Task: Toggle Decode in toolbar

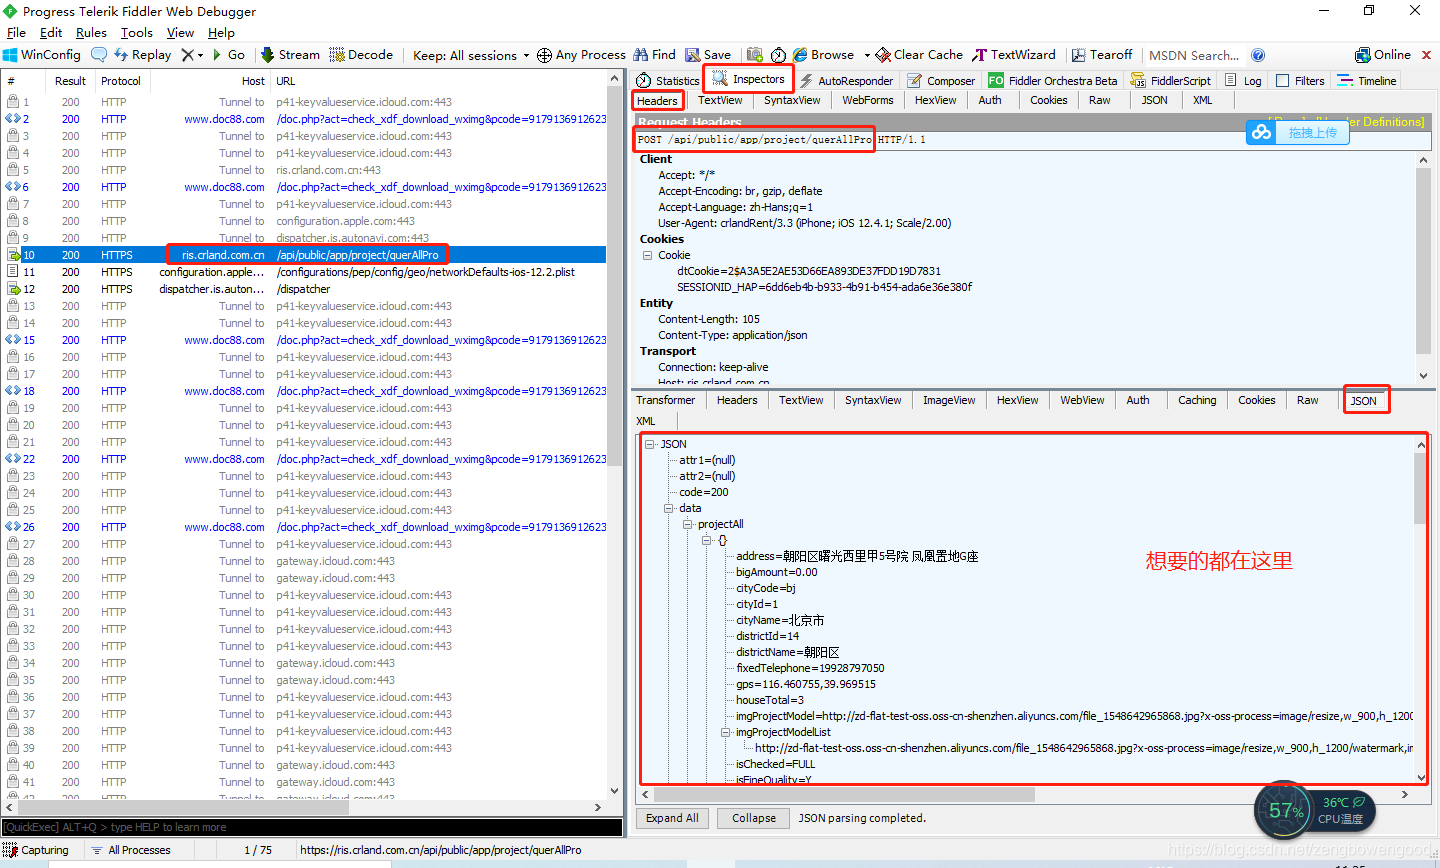Action: (x=361, y=55)
